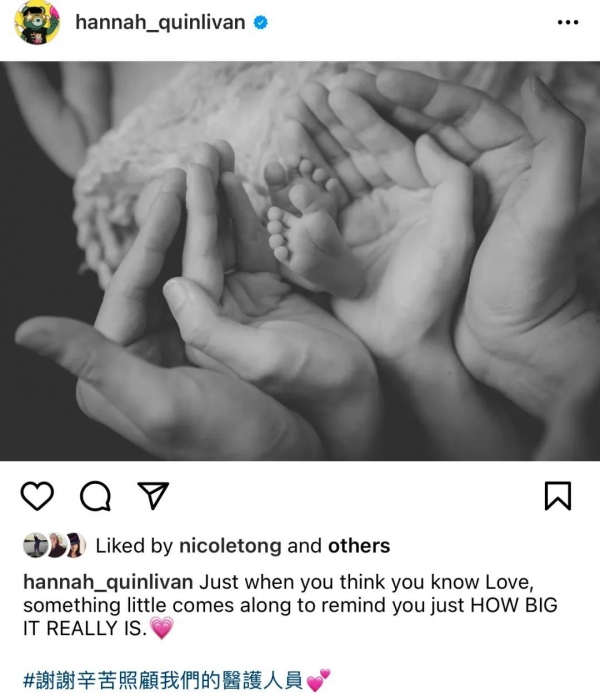Open hannah_quinlivan's profile from the header username
Viewport: 600px width, 696px height.
[160, 22]
